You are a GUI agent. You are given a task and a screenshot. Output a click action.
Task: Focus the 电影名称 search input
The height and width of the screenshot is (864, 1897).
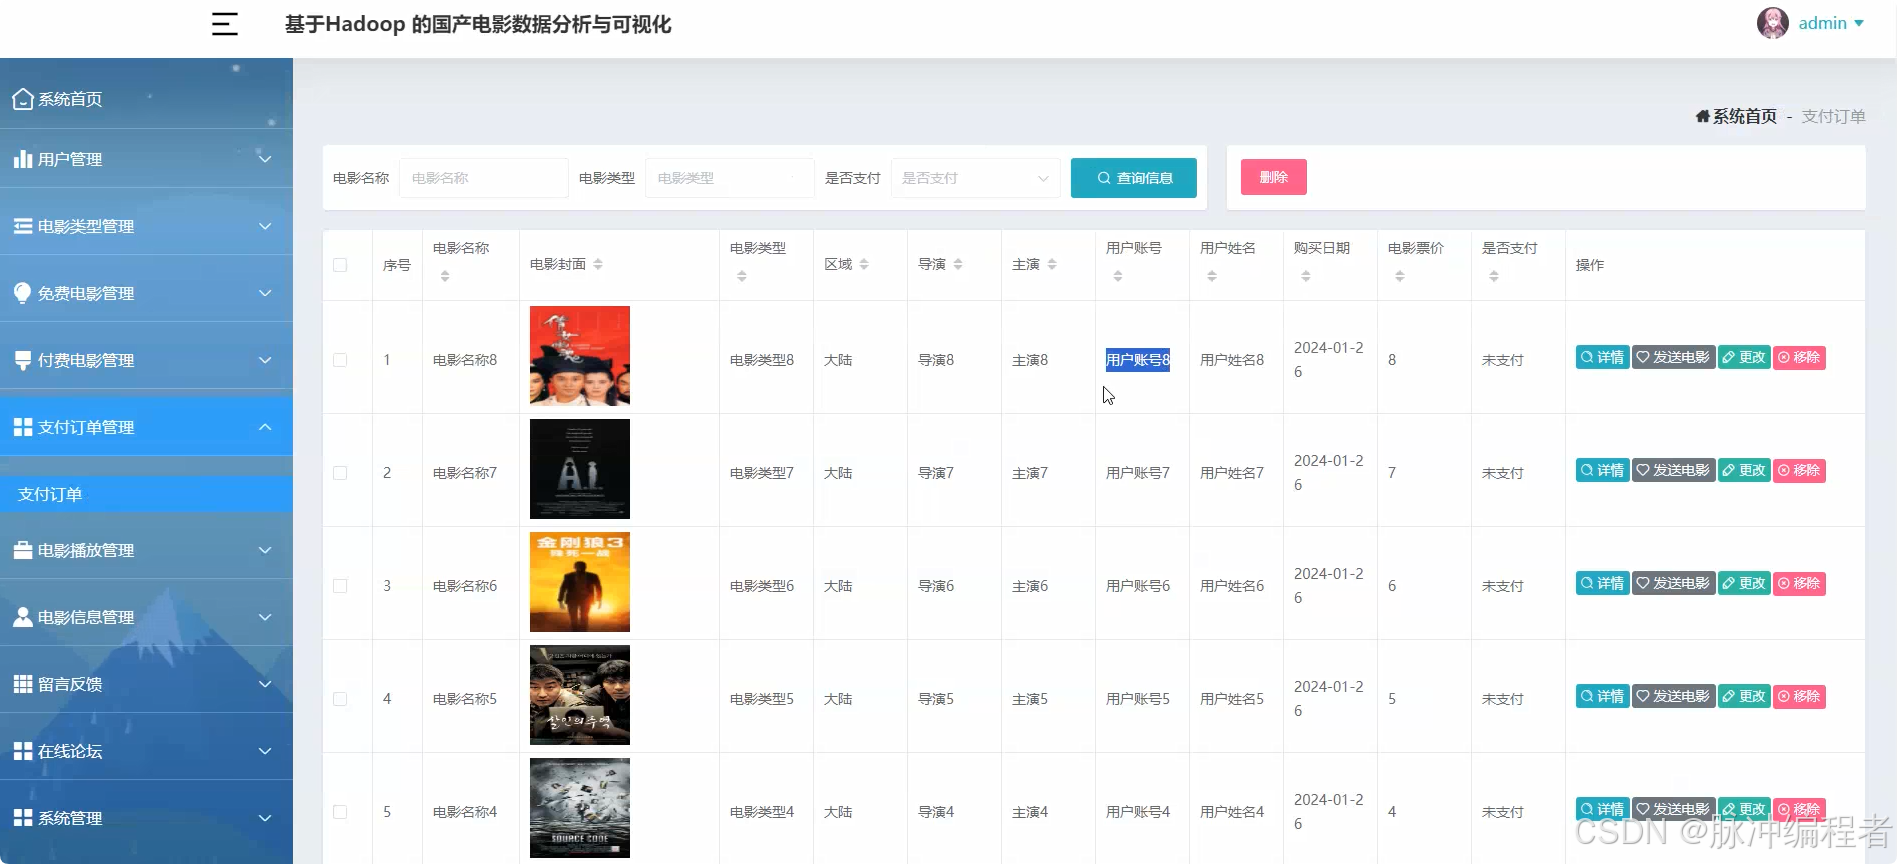point(484,178)
